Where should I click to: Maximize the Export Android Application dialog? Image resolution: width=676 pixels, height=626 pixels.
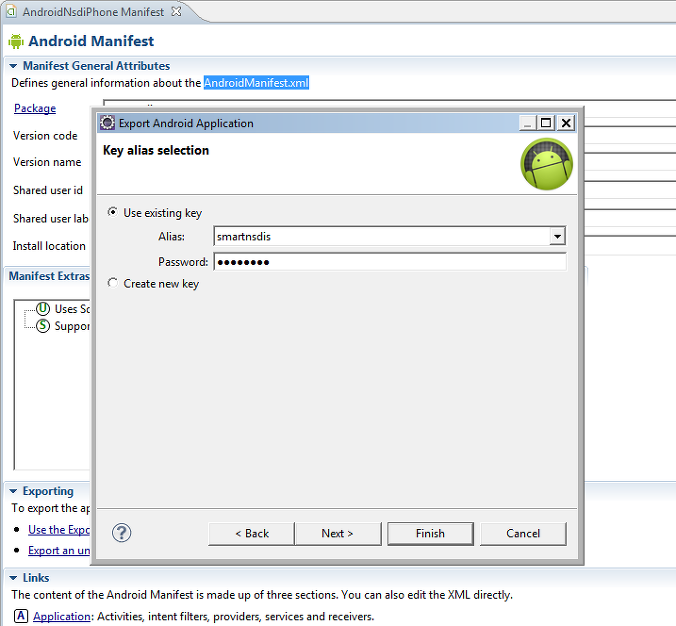click(x=546, y=123)
